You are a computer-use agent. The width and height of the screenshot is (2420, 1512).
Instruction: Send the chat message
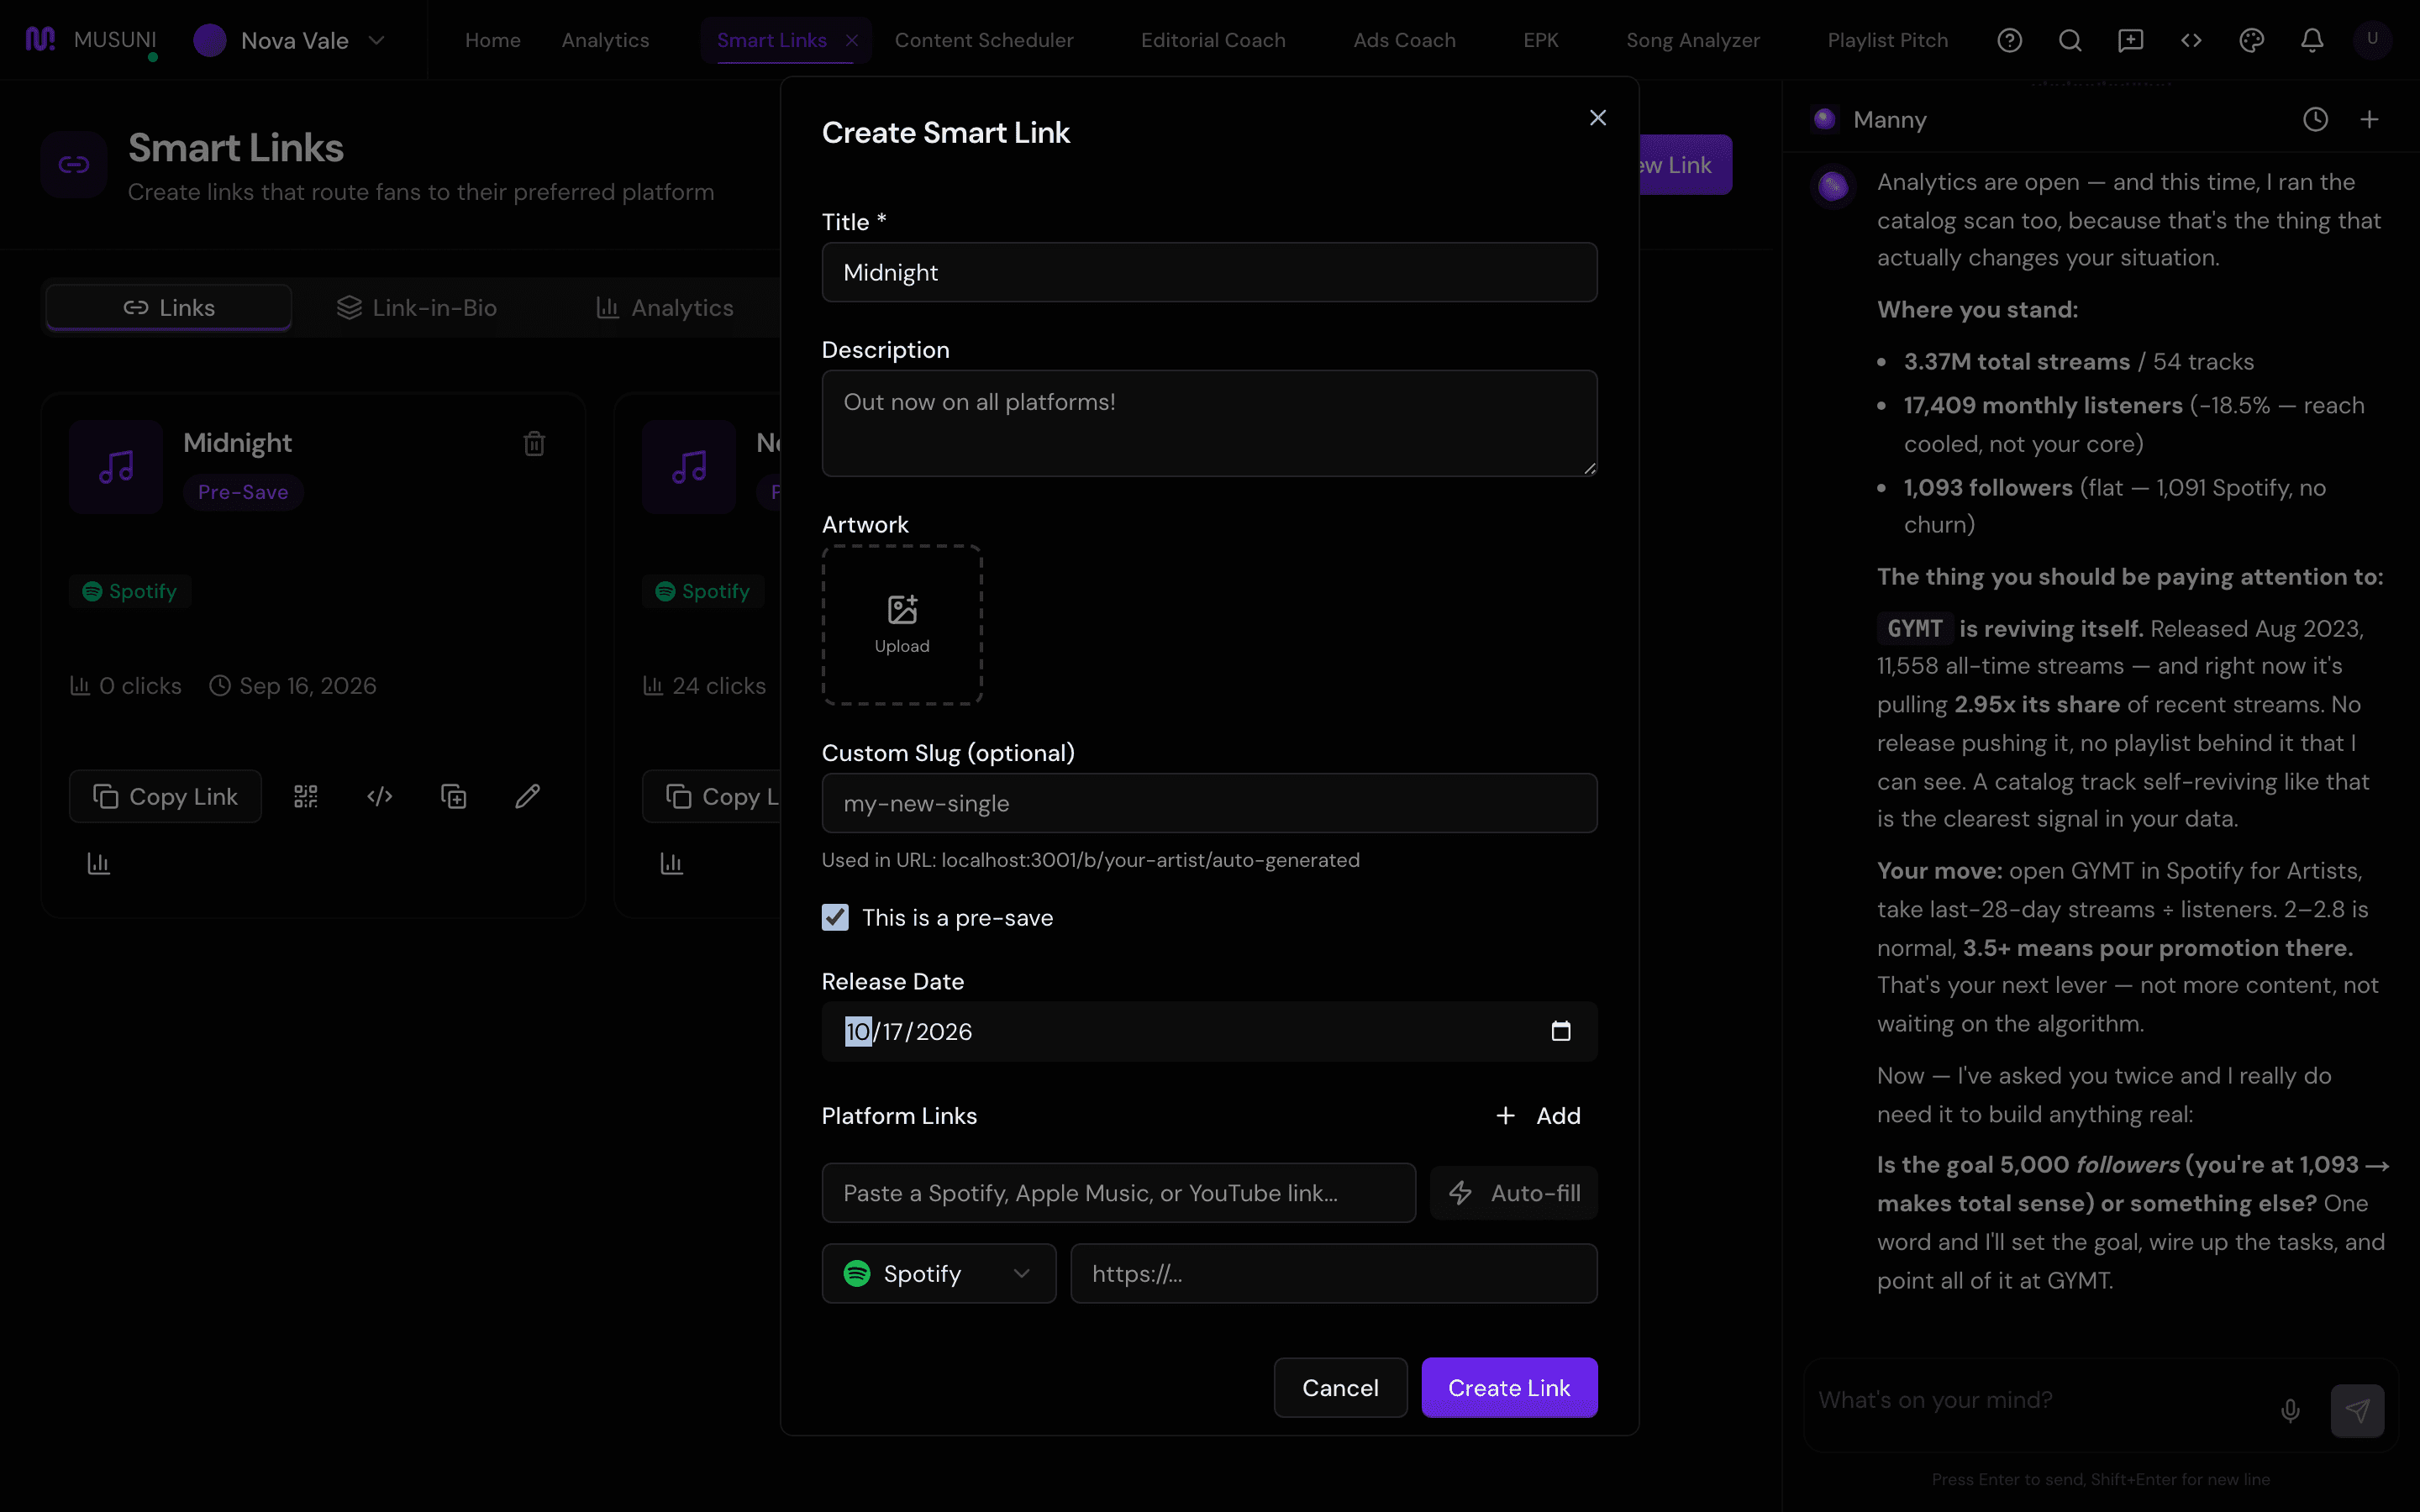2357,1410
